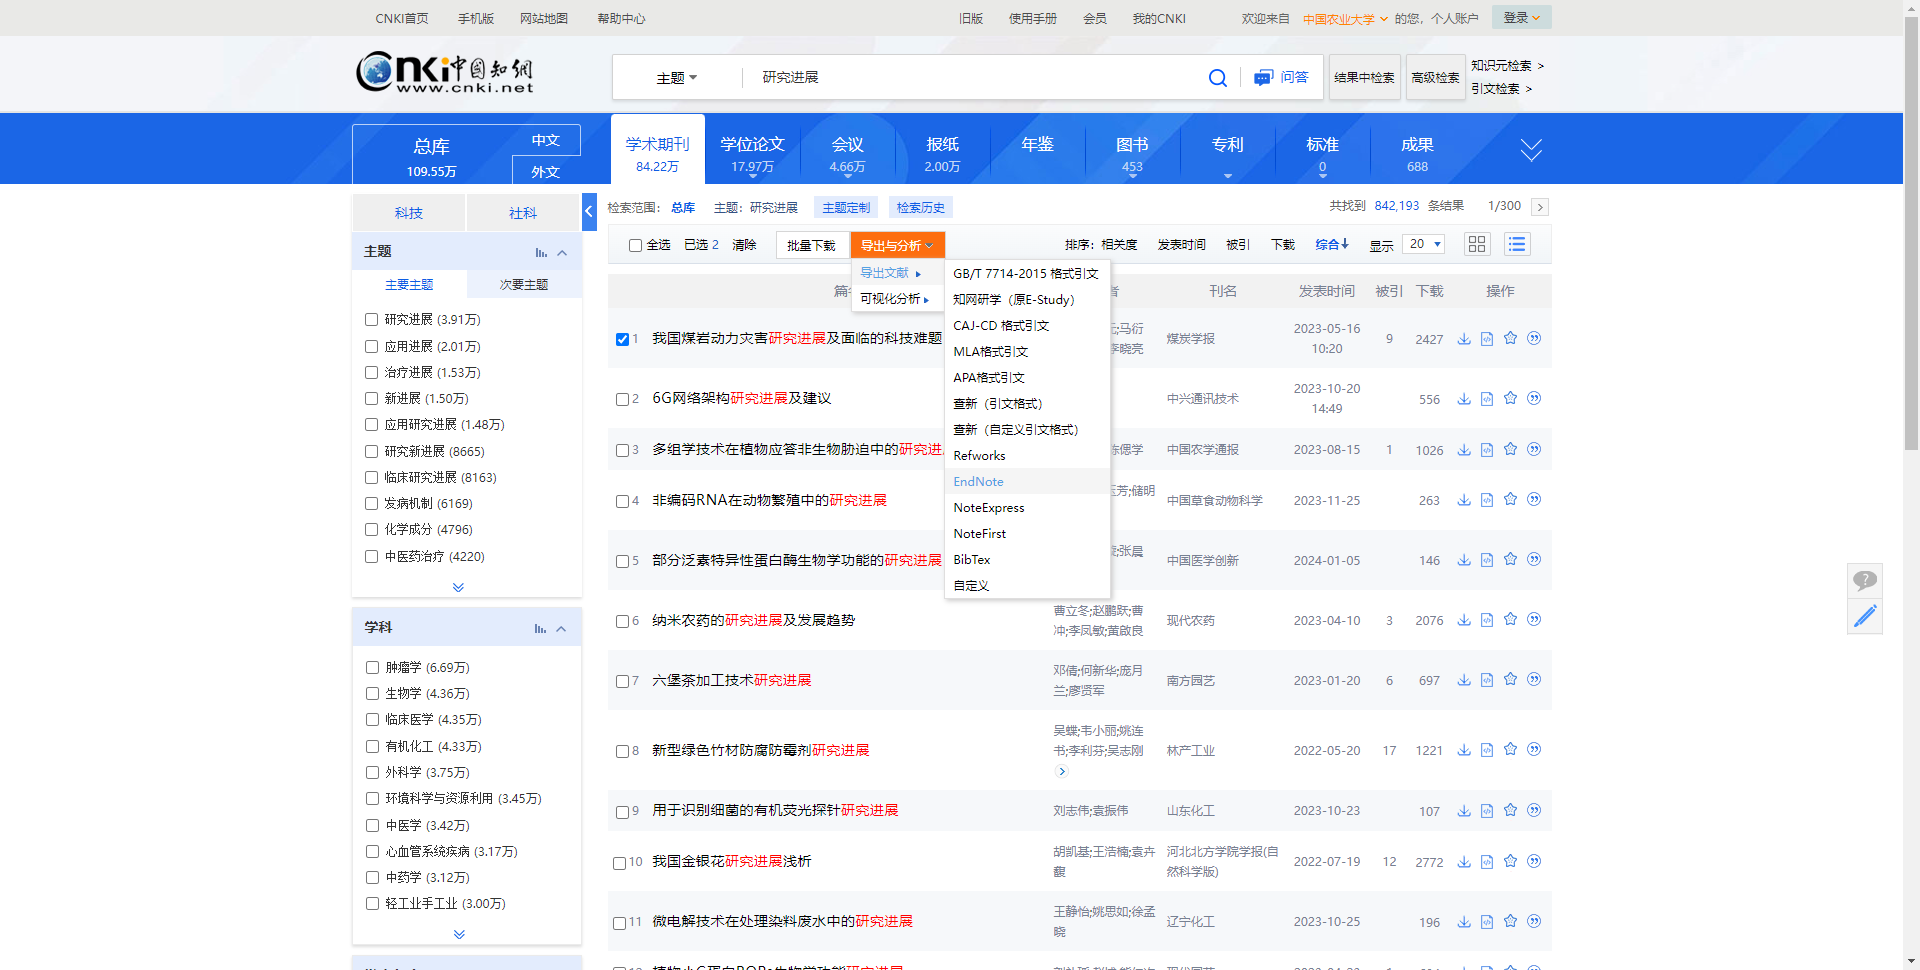1920x970 pixels.
Task: Cite the 多组学技术 article
Action: [1534, 449]
